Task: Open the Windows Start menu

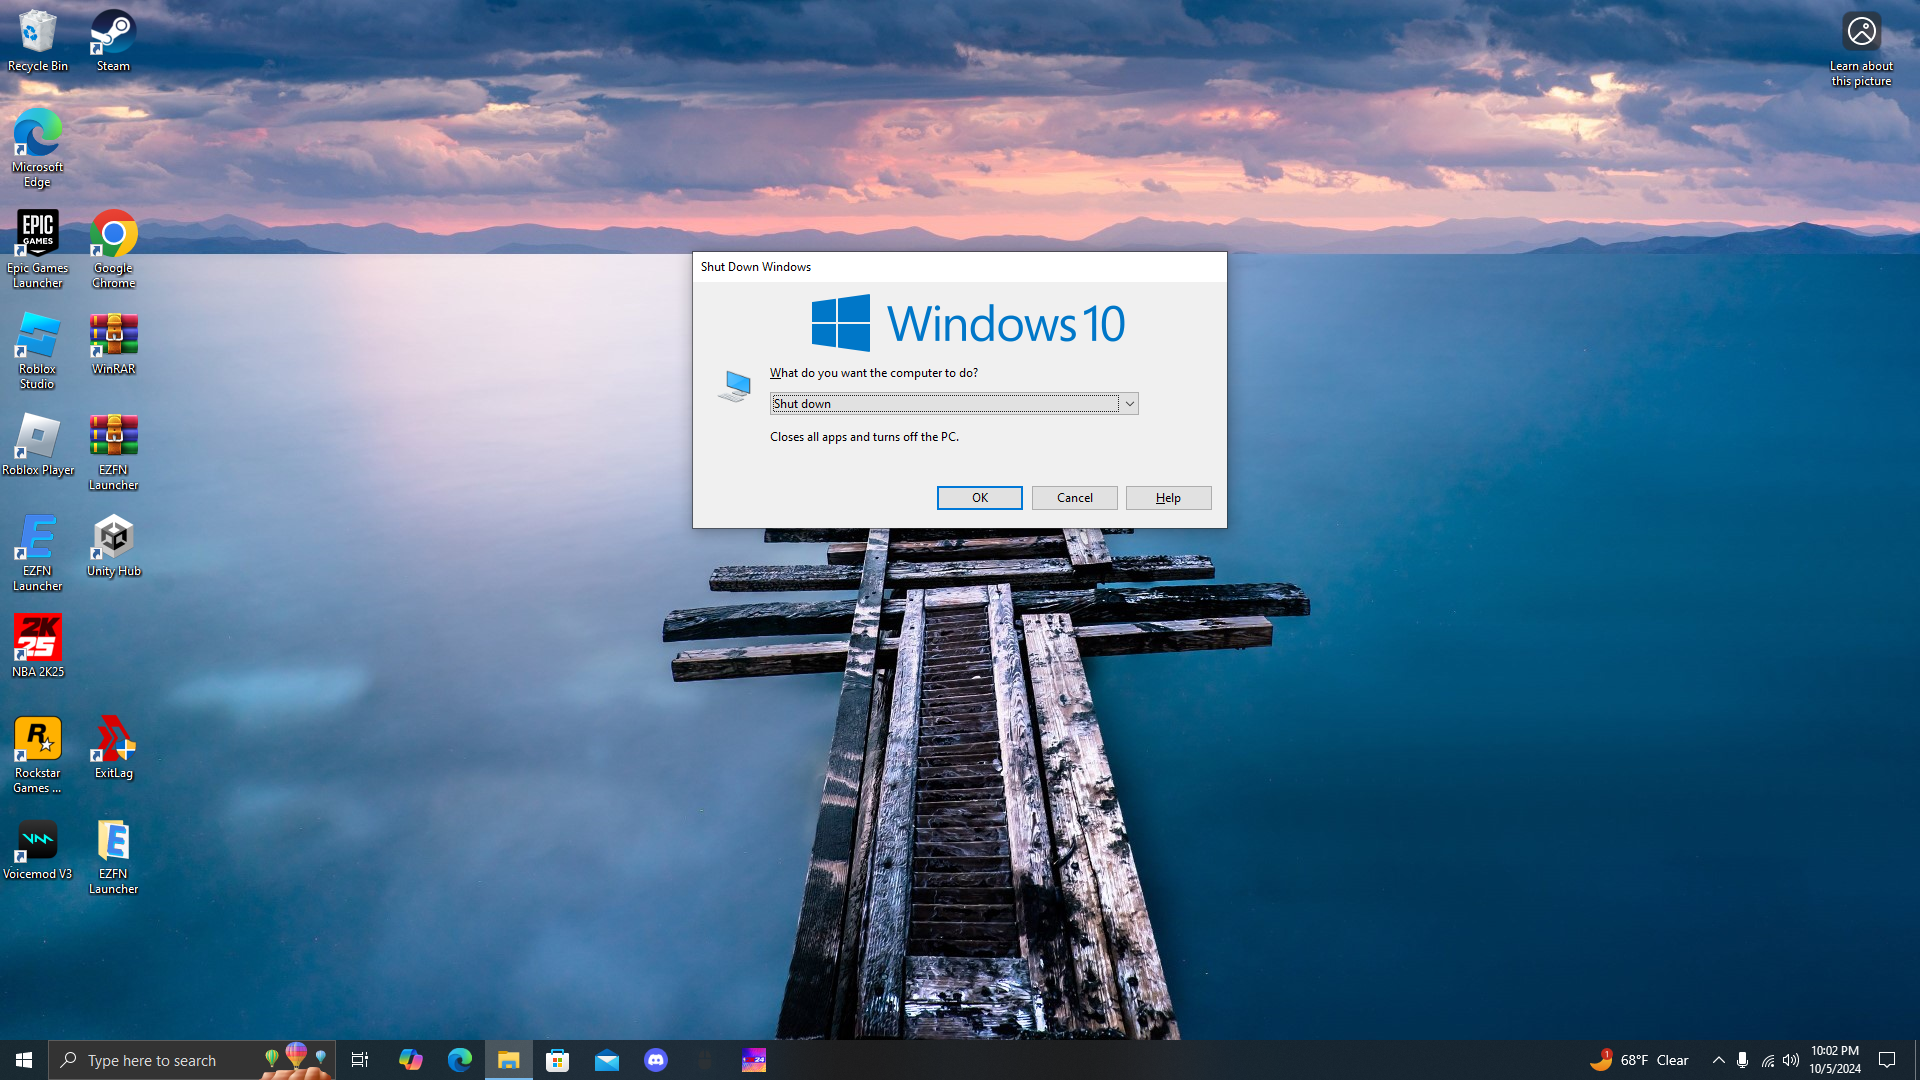Action: pyautogui.click(x=24, y=1060)
